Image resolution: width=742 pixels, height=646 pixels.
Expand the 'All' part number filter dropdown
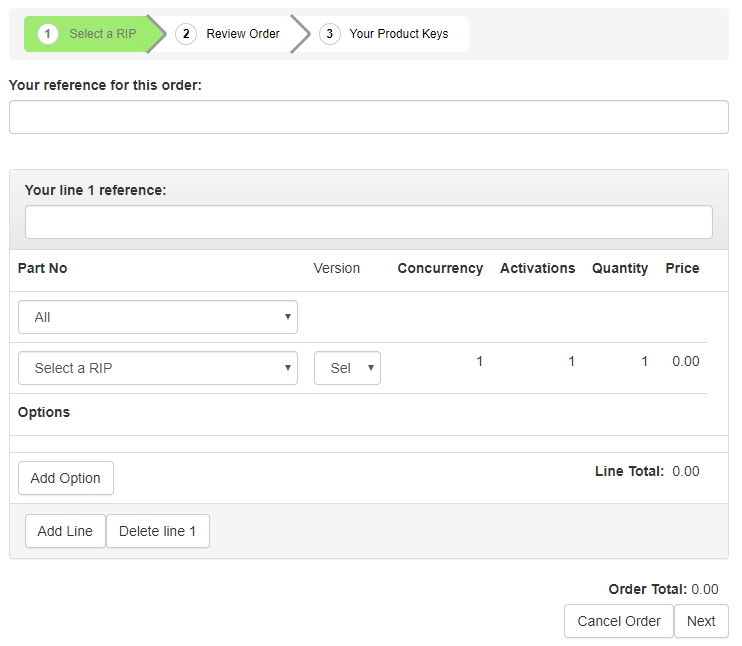158,317
